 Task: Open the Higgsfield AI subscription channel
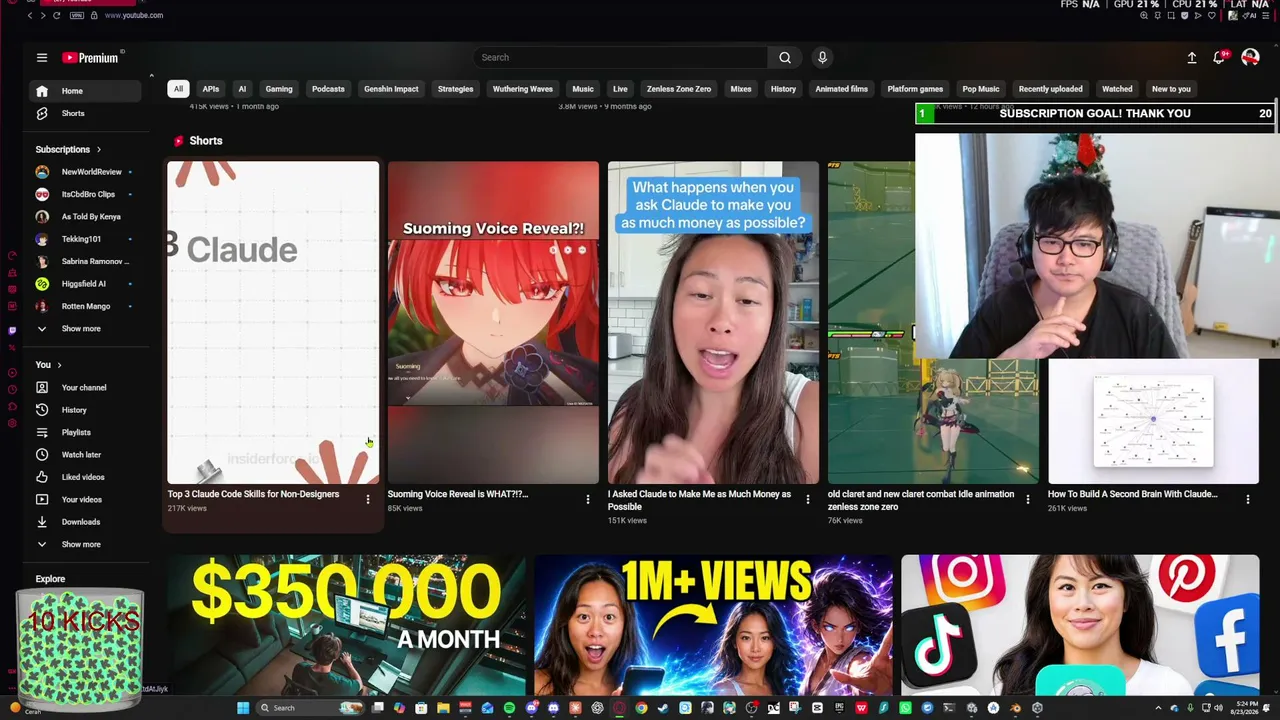85,284
